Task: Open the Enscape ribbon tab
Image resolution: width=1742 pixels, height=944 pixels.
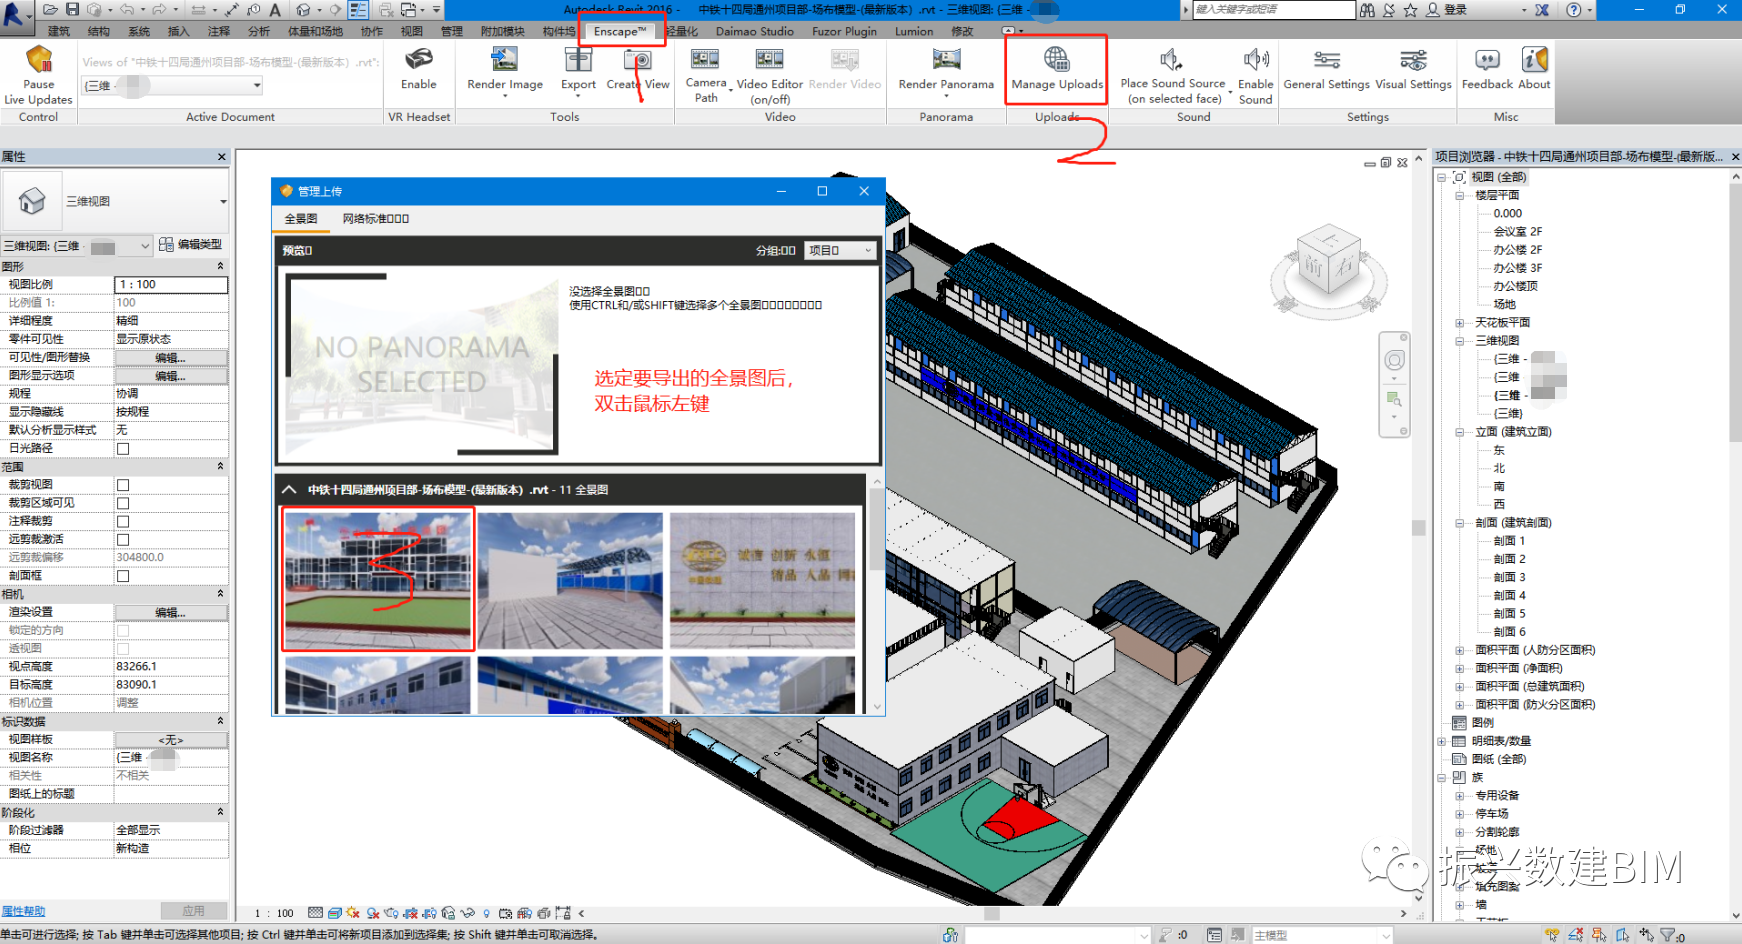Action: tap(620, 31)
